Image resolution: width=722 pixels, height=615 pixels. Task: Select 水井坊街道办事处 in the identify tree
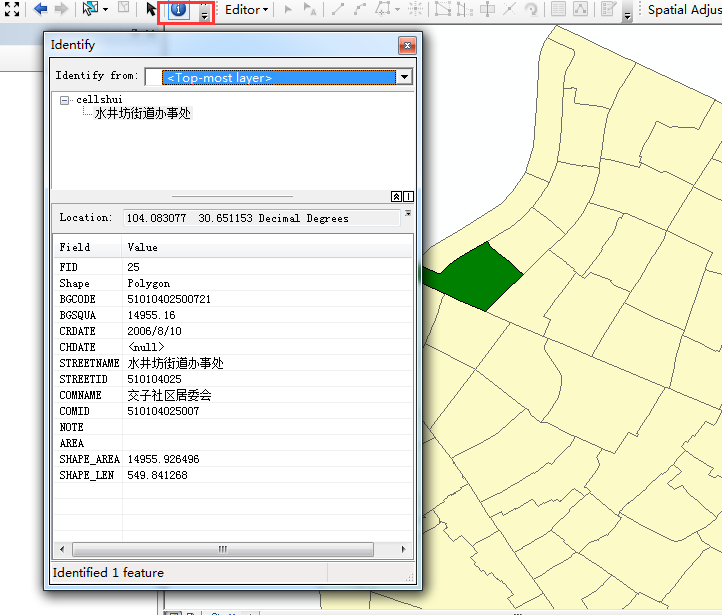[x=142, y=114]
